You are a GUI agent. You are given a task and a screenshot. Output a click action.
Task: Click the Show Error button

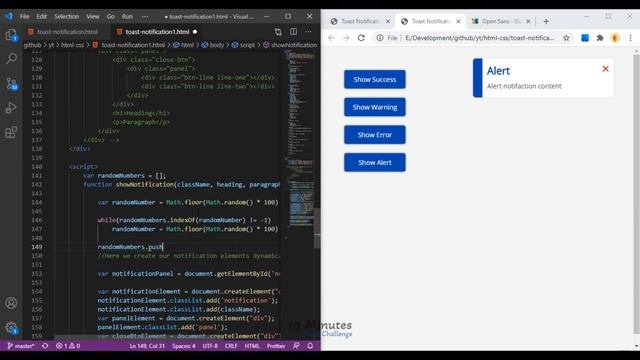coord(375,135)
